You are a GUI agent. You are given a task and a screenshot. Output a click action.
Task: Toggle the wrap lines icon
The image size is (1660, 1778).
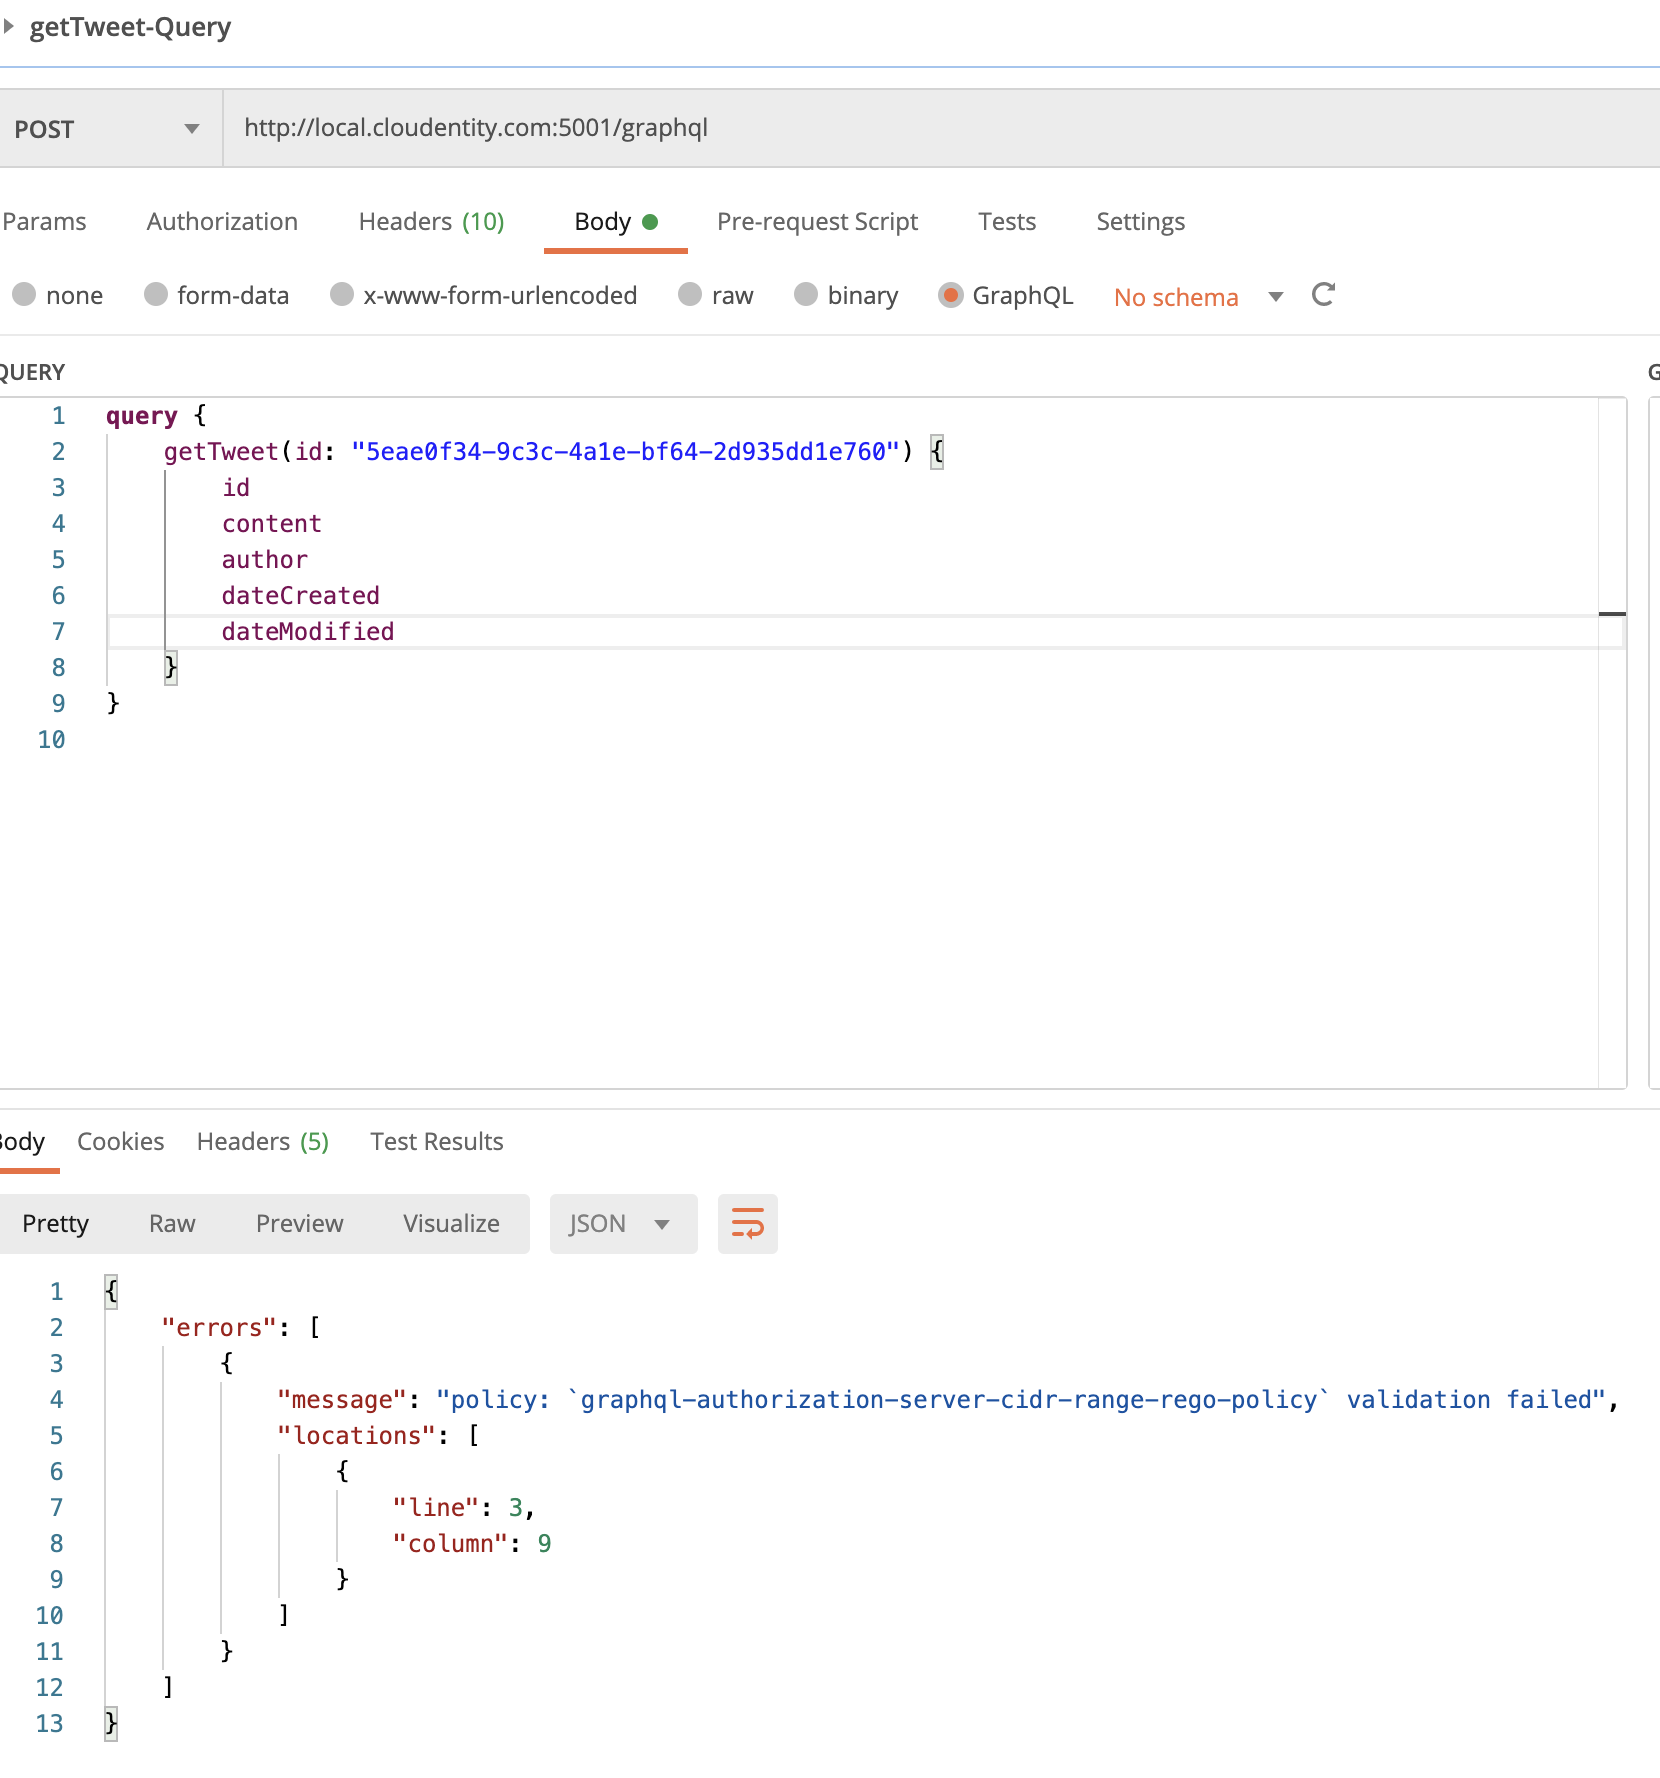[x=747, y=1223]
